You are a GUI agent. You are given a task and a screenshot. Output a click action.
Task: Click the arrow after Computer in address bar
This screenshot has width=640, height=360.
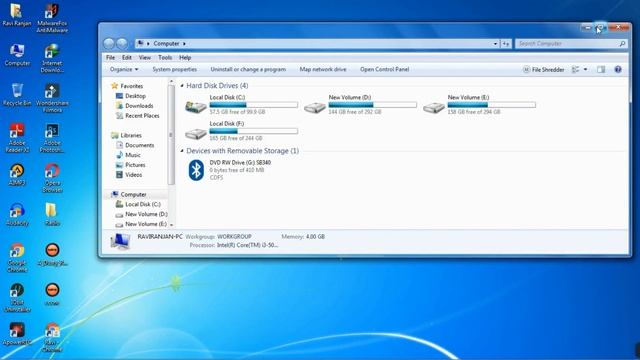pos(184,44)
